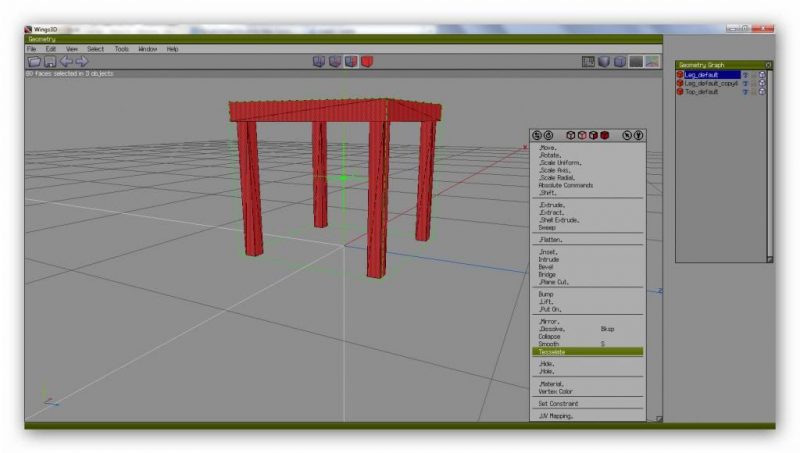Open the Tools menu

(122, 49)
